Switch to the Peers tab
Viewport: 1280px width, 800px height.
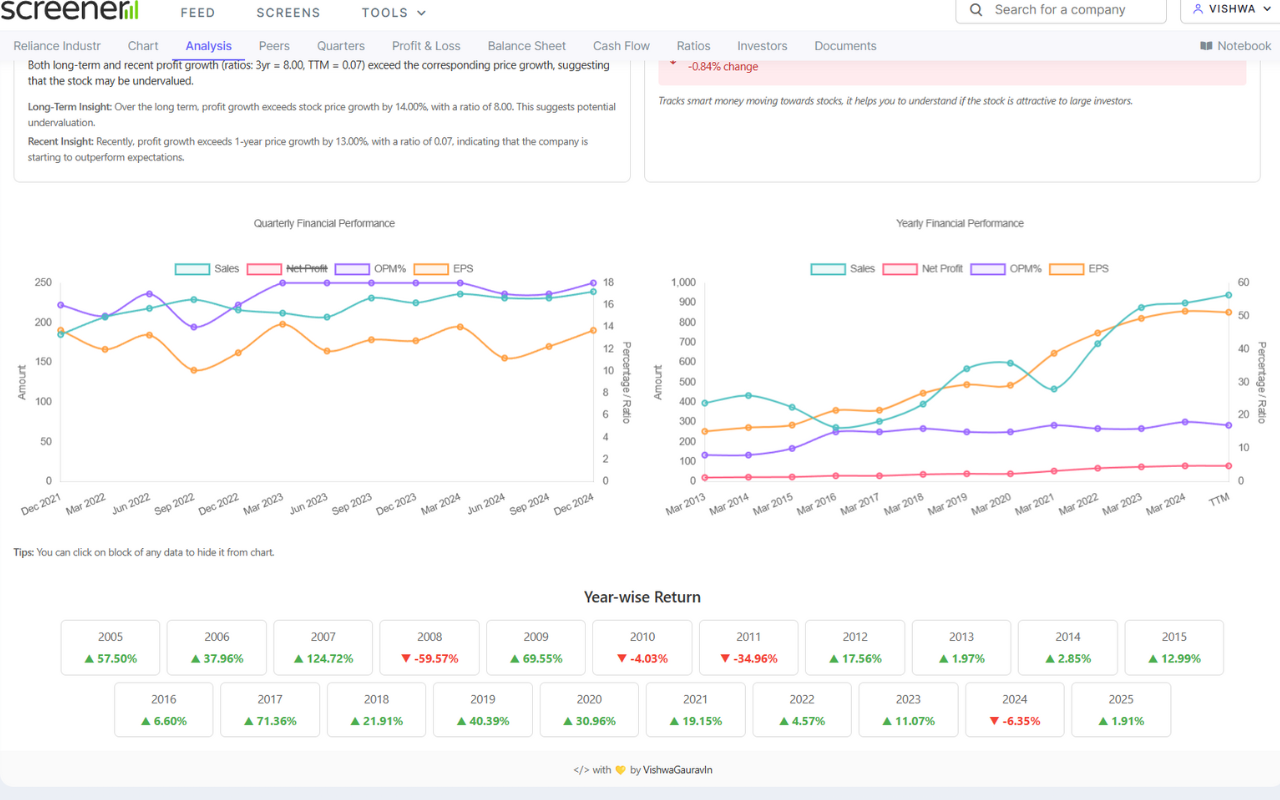click(274, 45)
